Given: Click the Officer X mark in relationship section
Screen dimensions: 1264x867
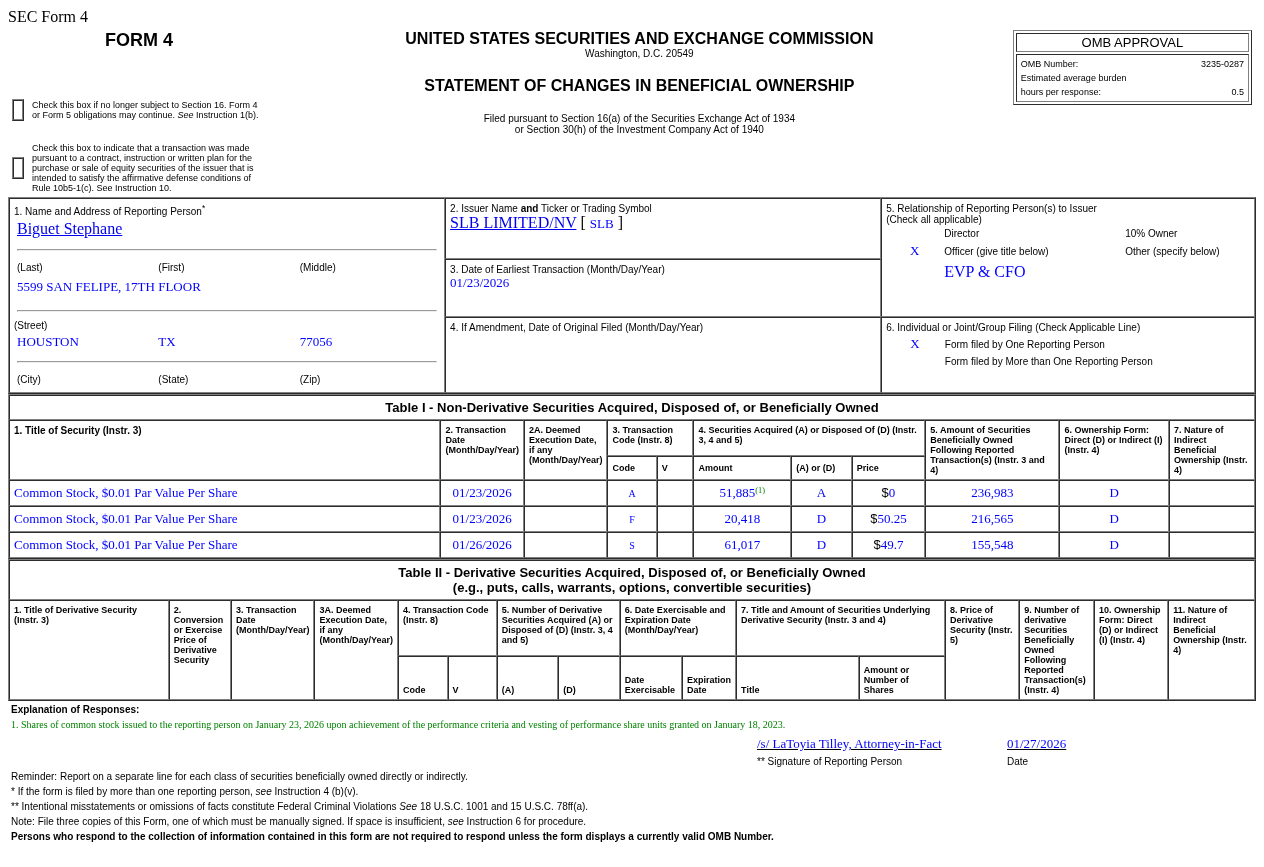Looking at the screenshot, I should click(914, 251).
